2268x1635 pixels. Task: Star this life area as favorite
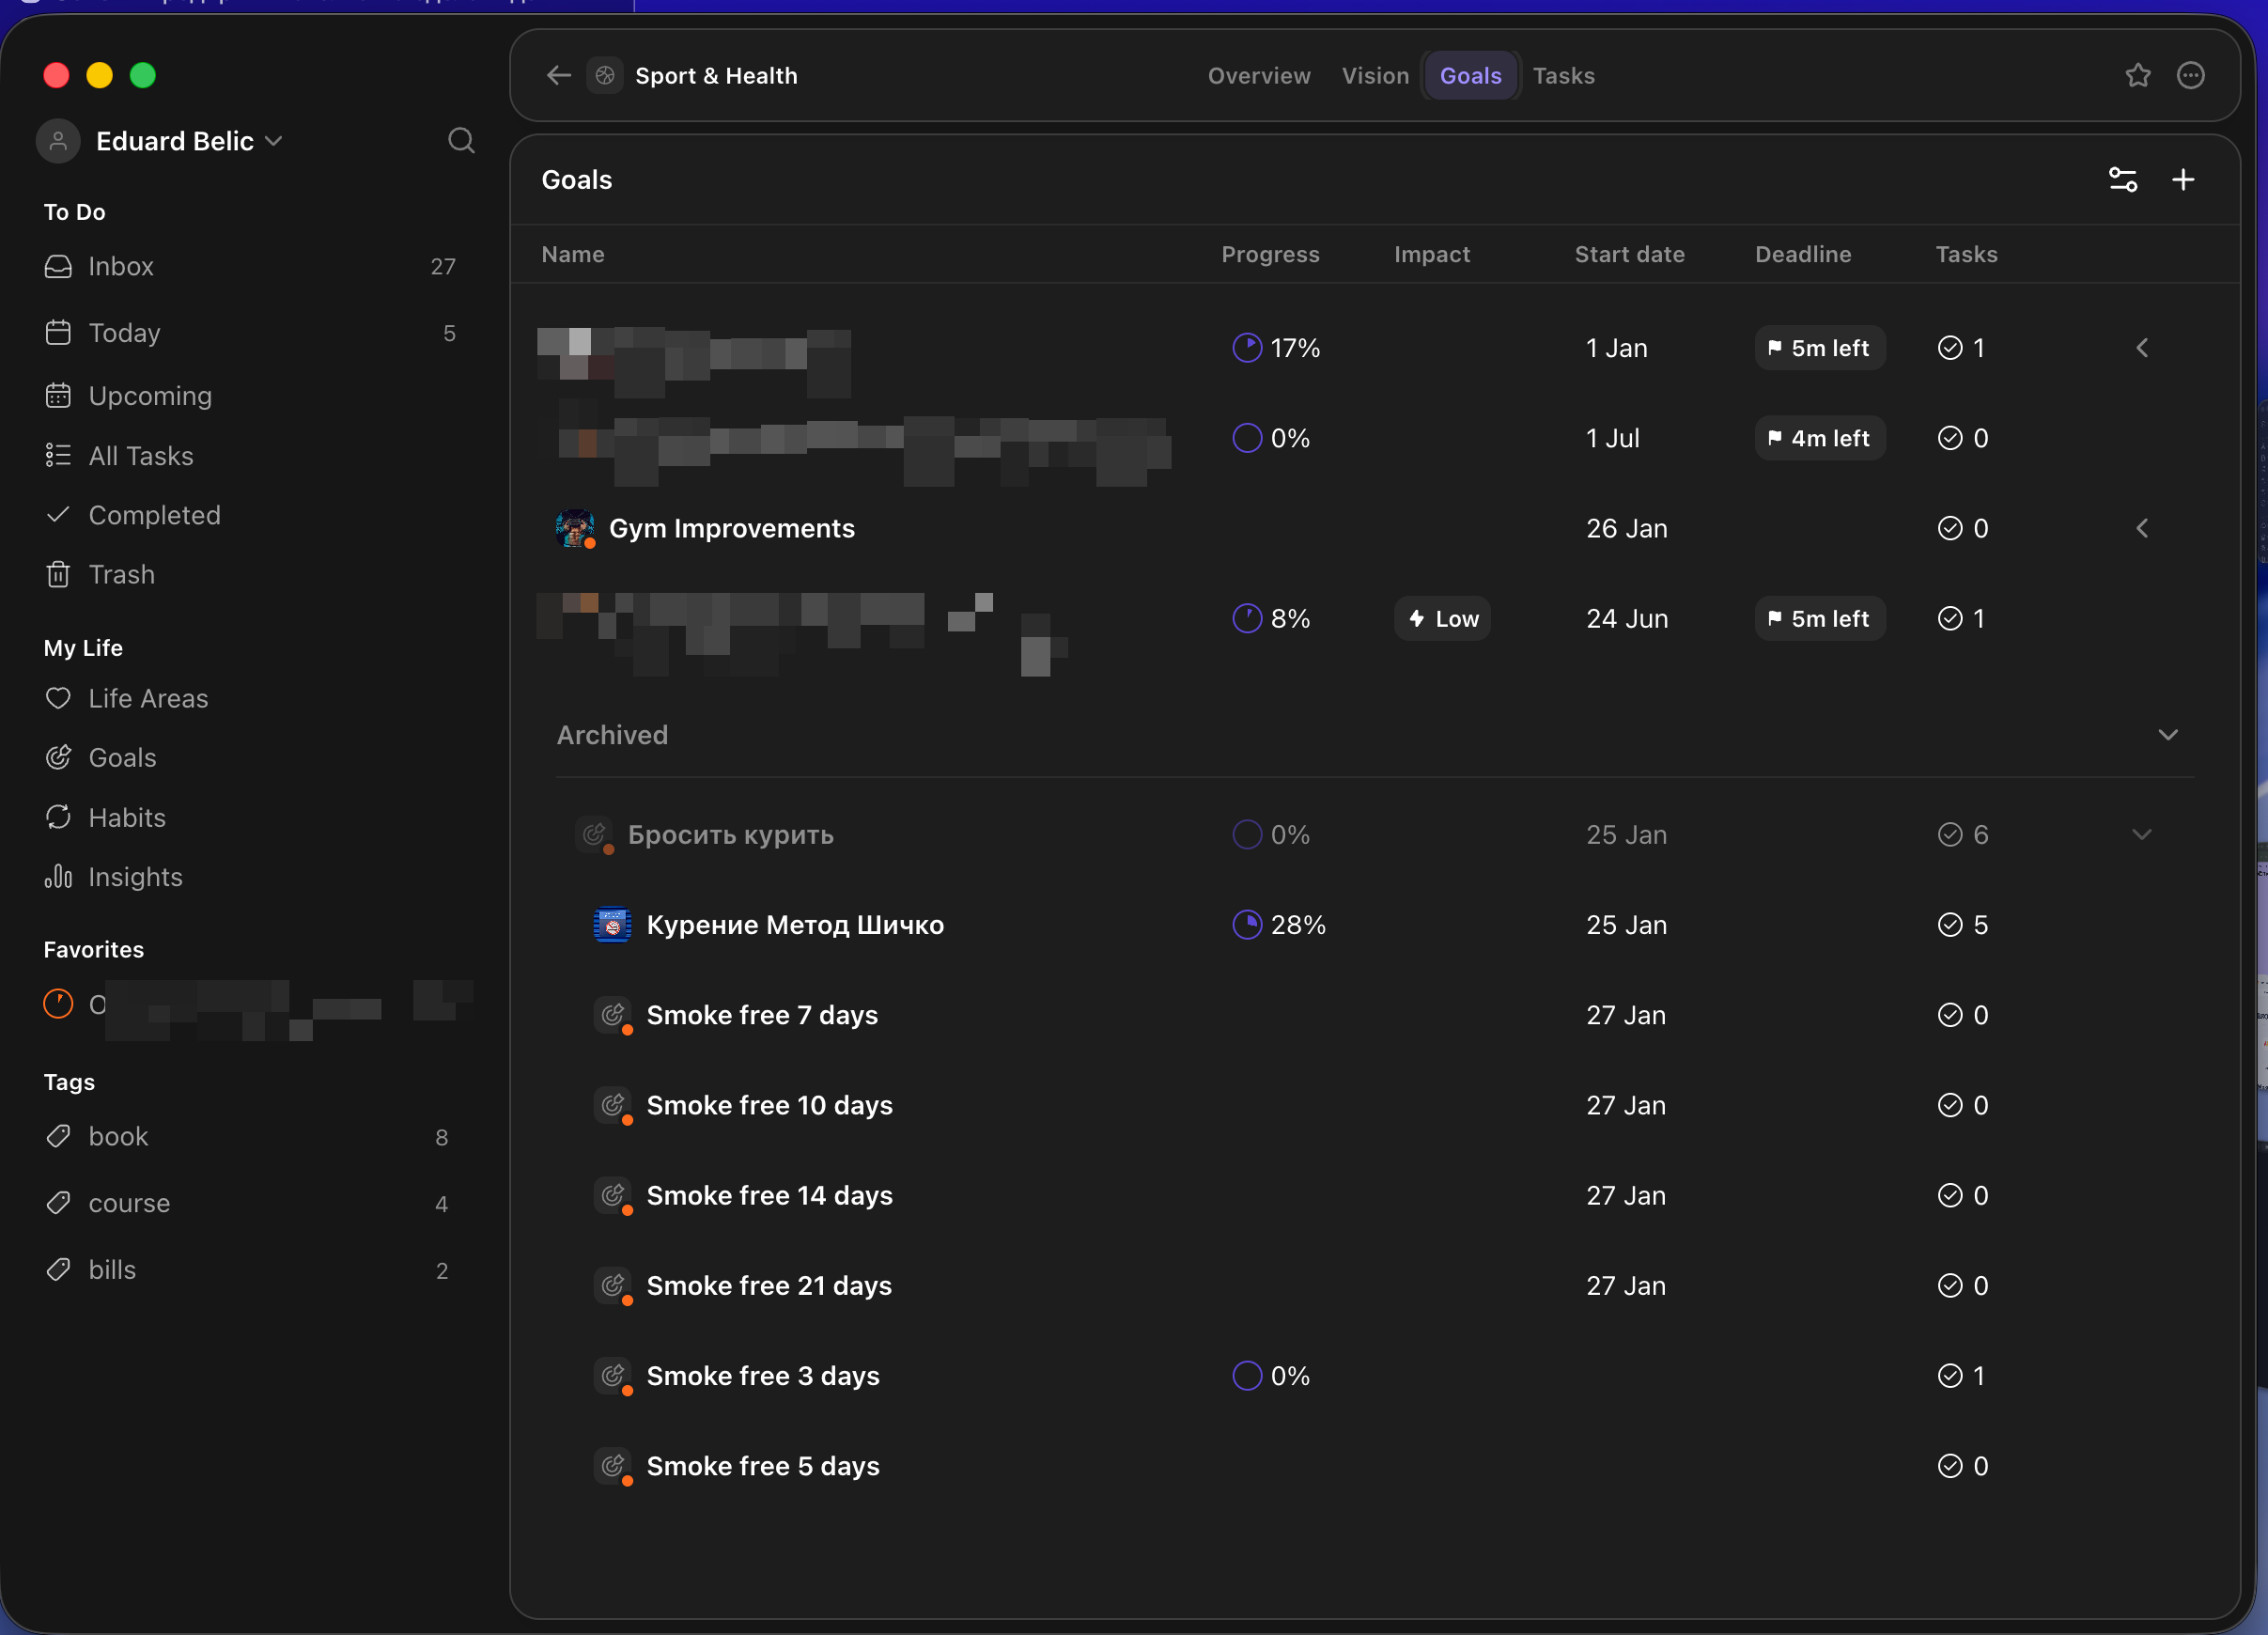click(x=2138, y=75)
